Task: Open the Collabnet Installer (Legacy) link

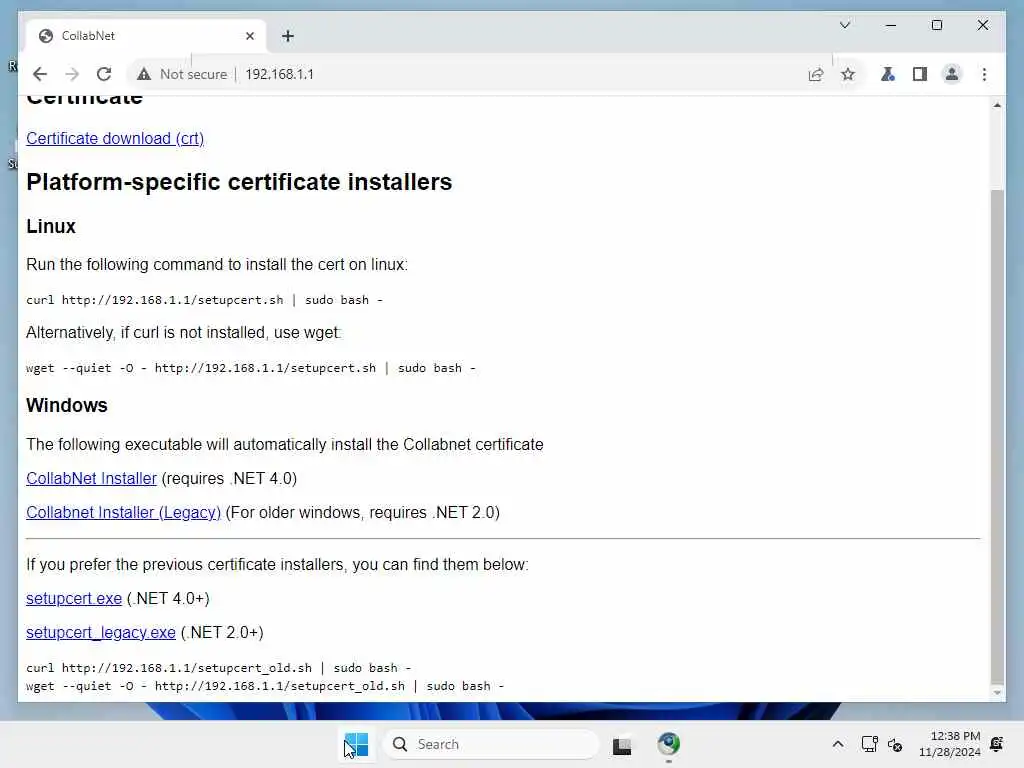Action: pos(123,513)
